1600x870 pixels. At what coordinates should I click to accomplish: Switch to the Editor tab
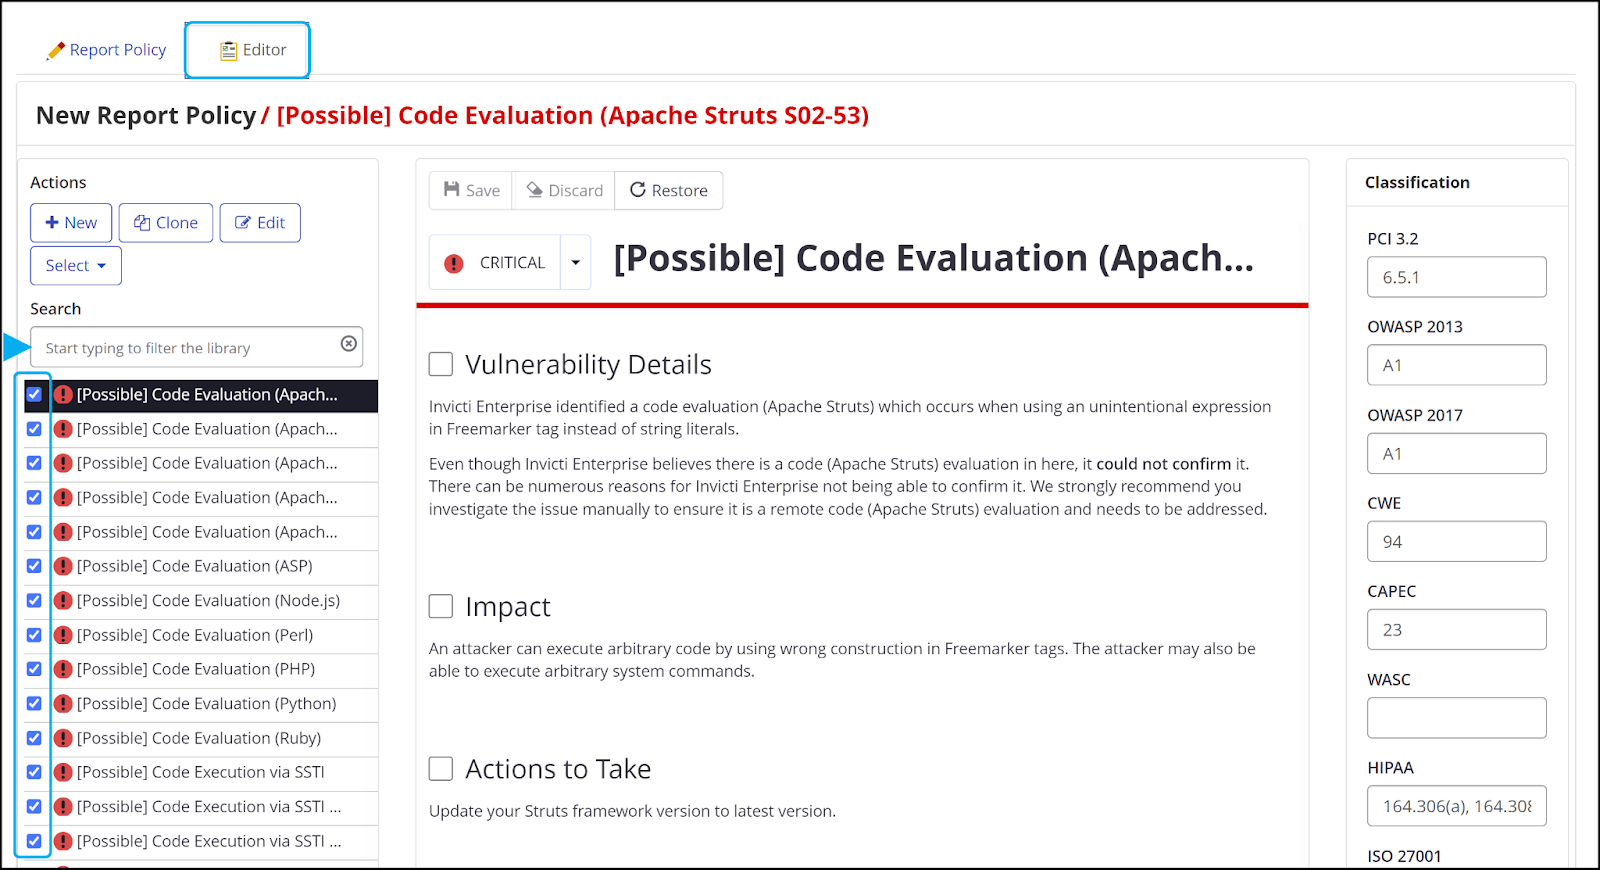click(x=247, y=49)
